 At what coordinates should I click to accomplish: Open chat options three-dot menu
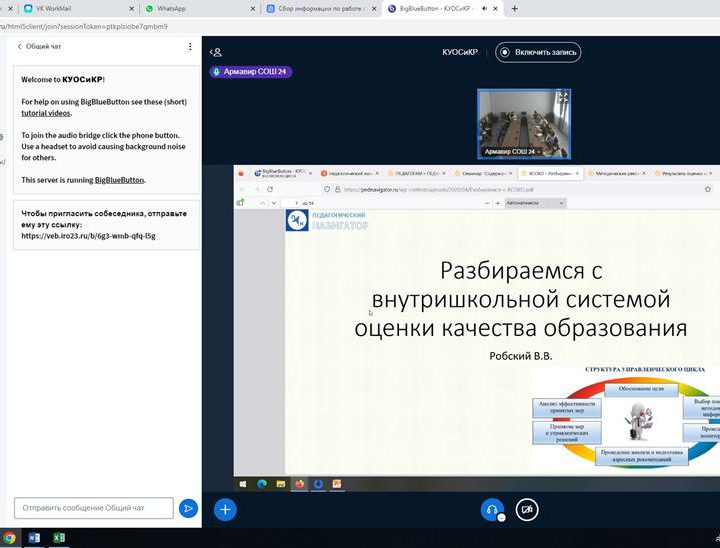(x=190, y=47)
